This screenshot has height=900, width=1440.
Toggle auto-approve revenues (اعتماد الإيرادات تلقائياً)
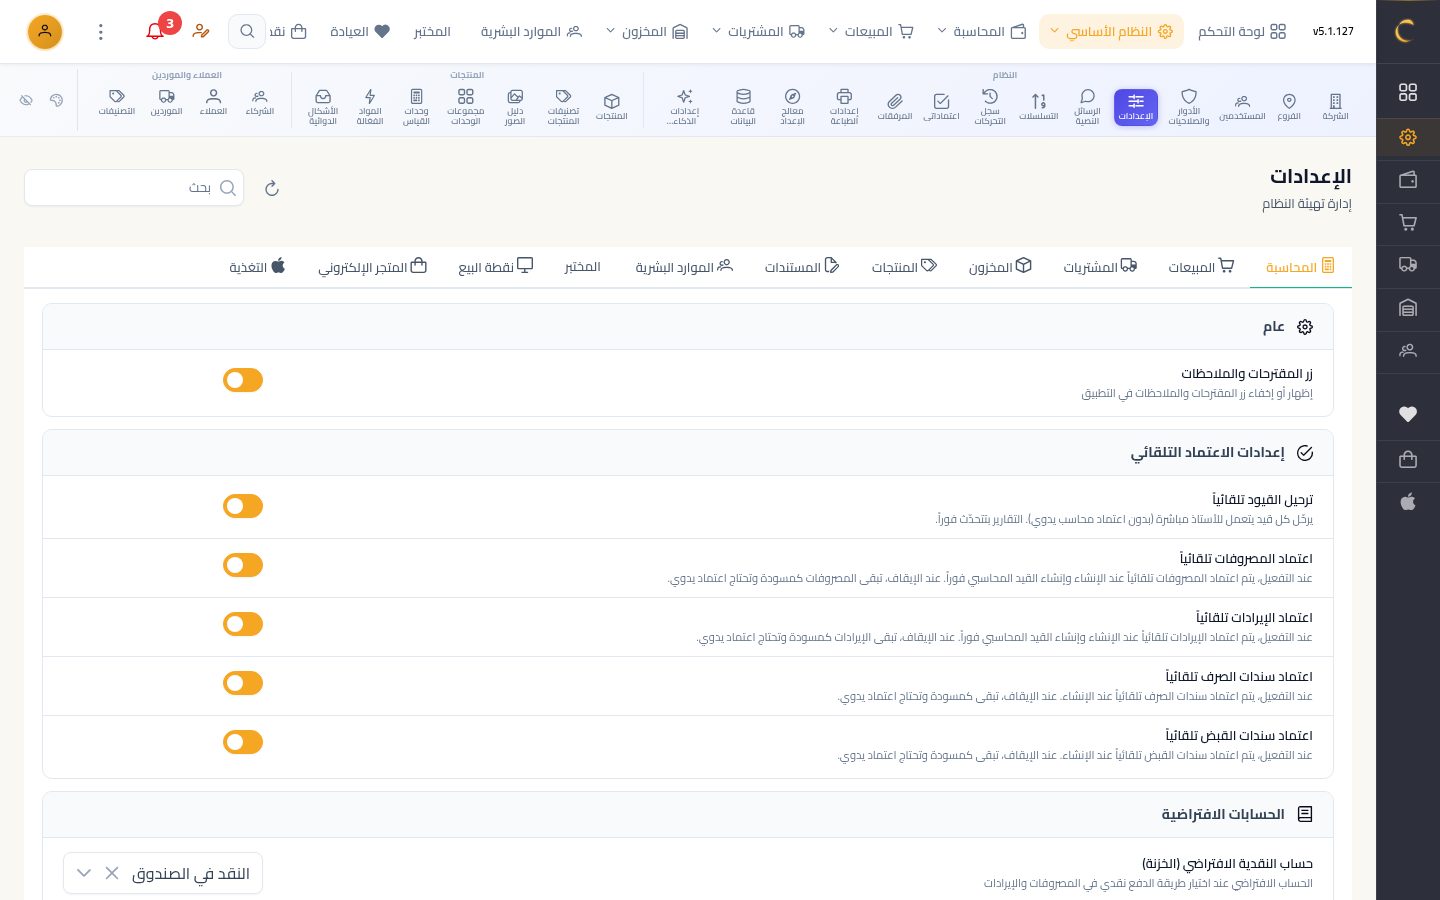pos(243,624)
